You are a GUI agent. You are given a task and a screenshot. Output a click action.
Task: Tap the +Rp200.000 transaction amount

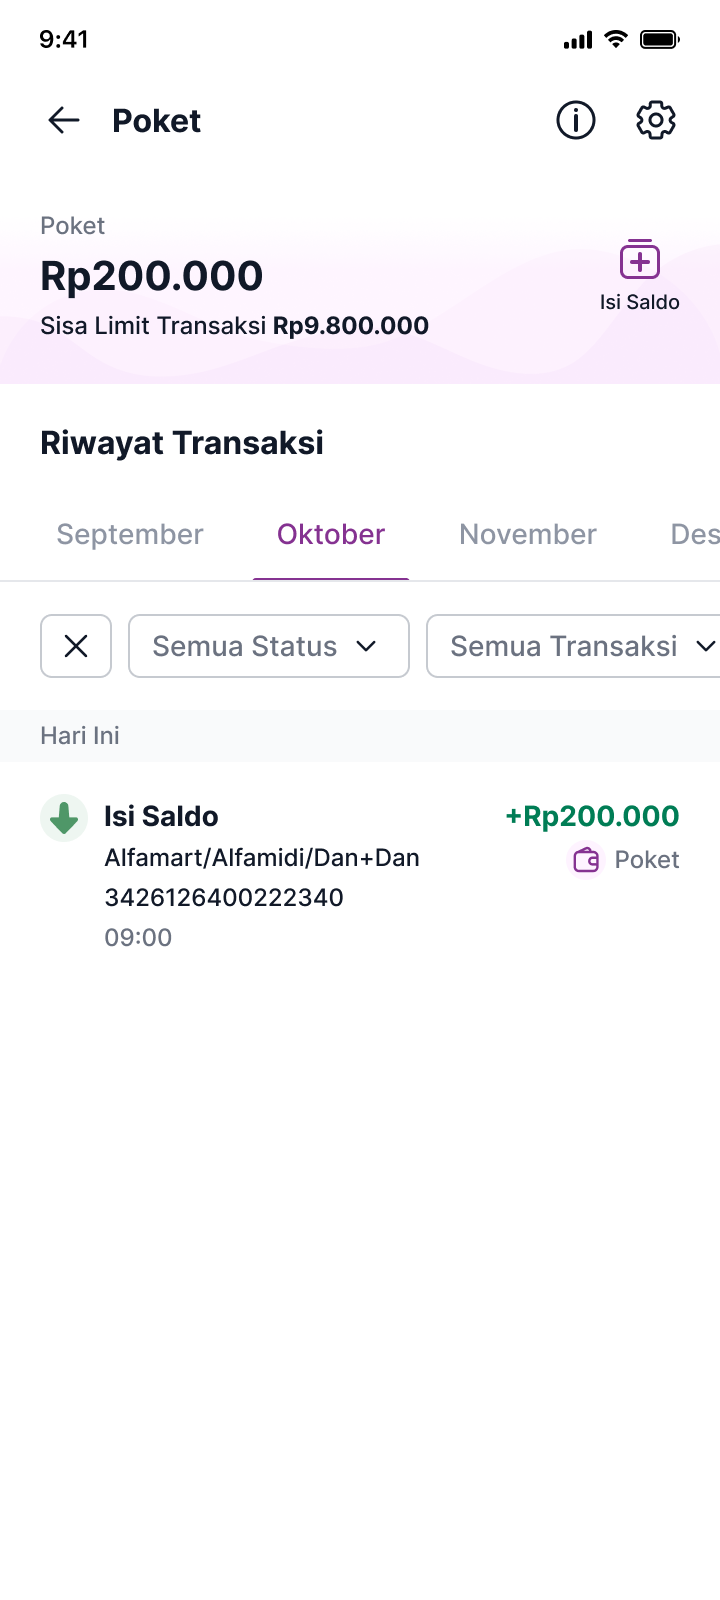[592, 816]
